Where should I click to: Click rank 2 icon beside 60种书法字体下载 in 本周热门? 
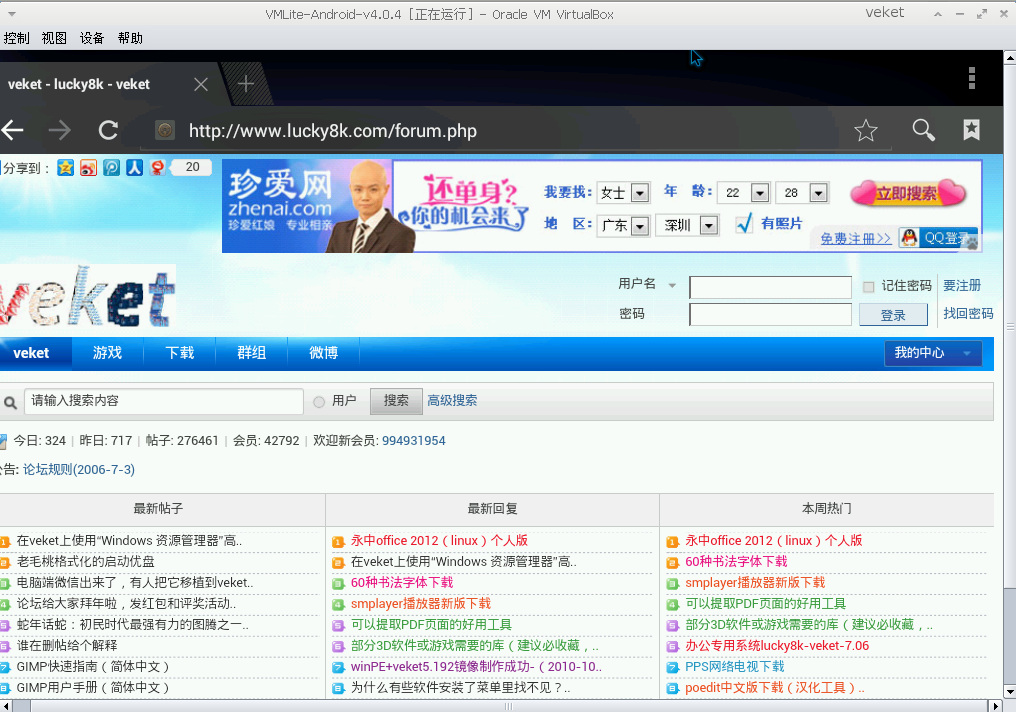(x=673, y=562)
